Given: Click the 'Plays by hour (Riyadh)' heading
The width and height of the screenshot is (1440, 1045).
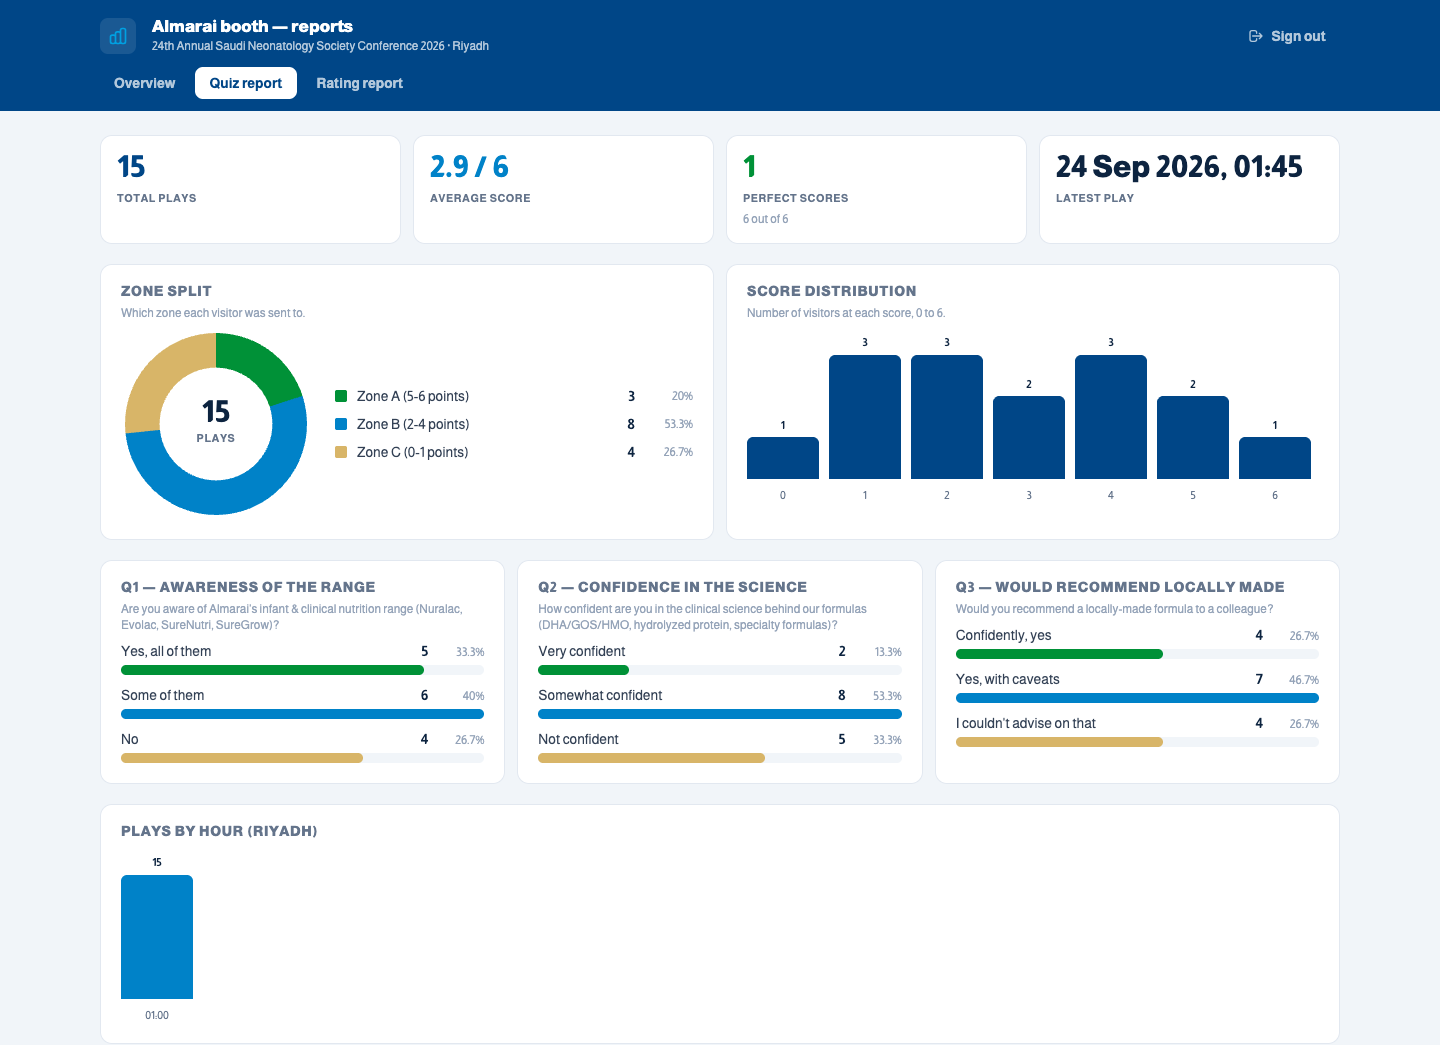Looking at the screenshot, I should (219, 831).
